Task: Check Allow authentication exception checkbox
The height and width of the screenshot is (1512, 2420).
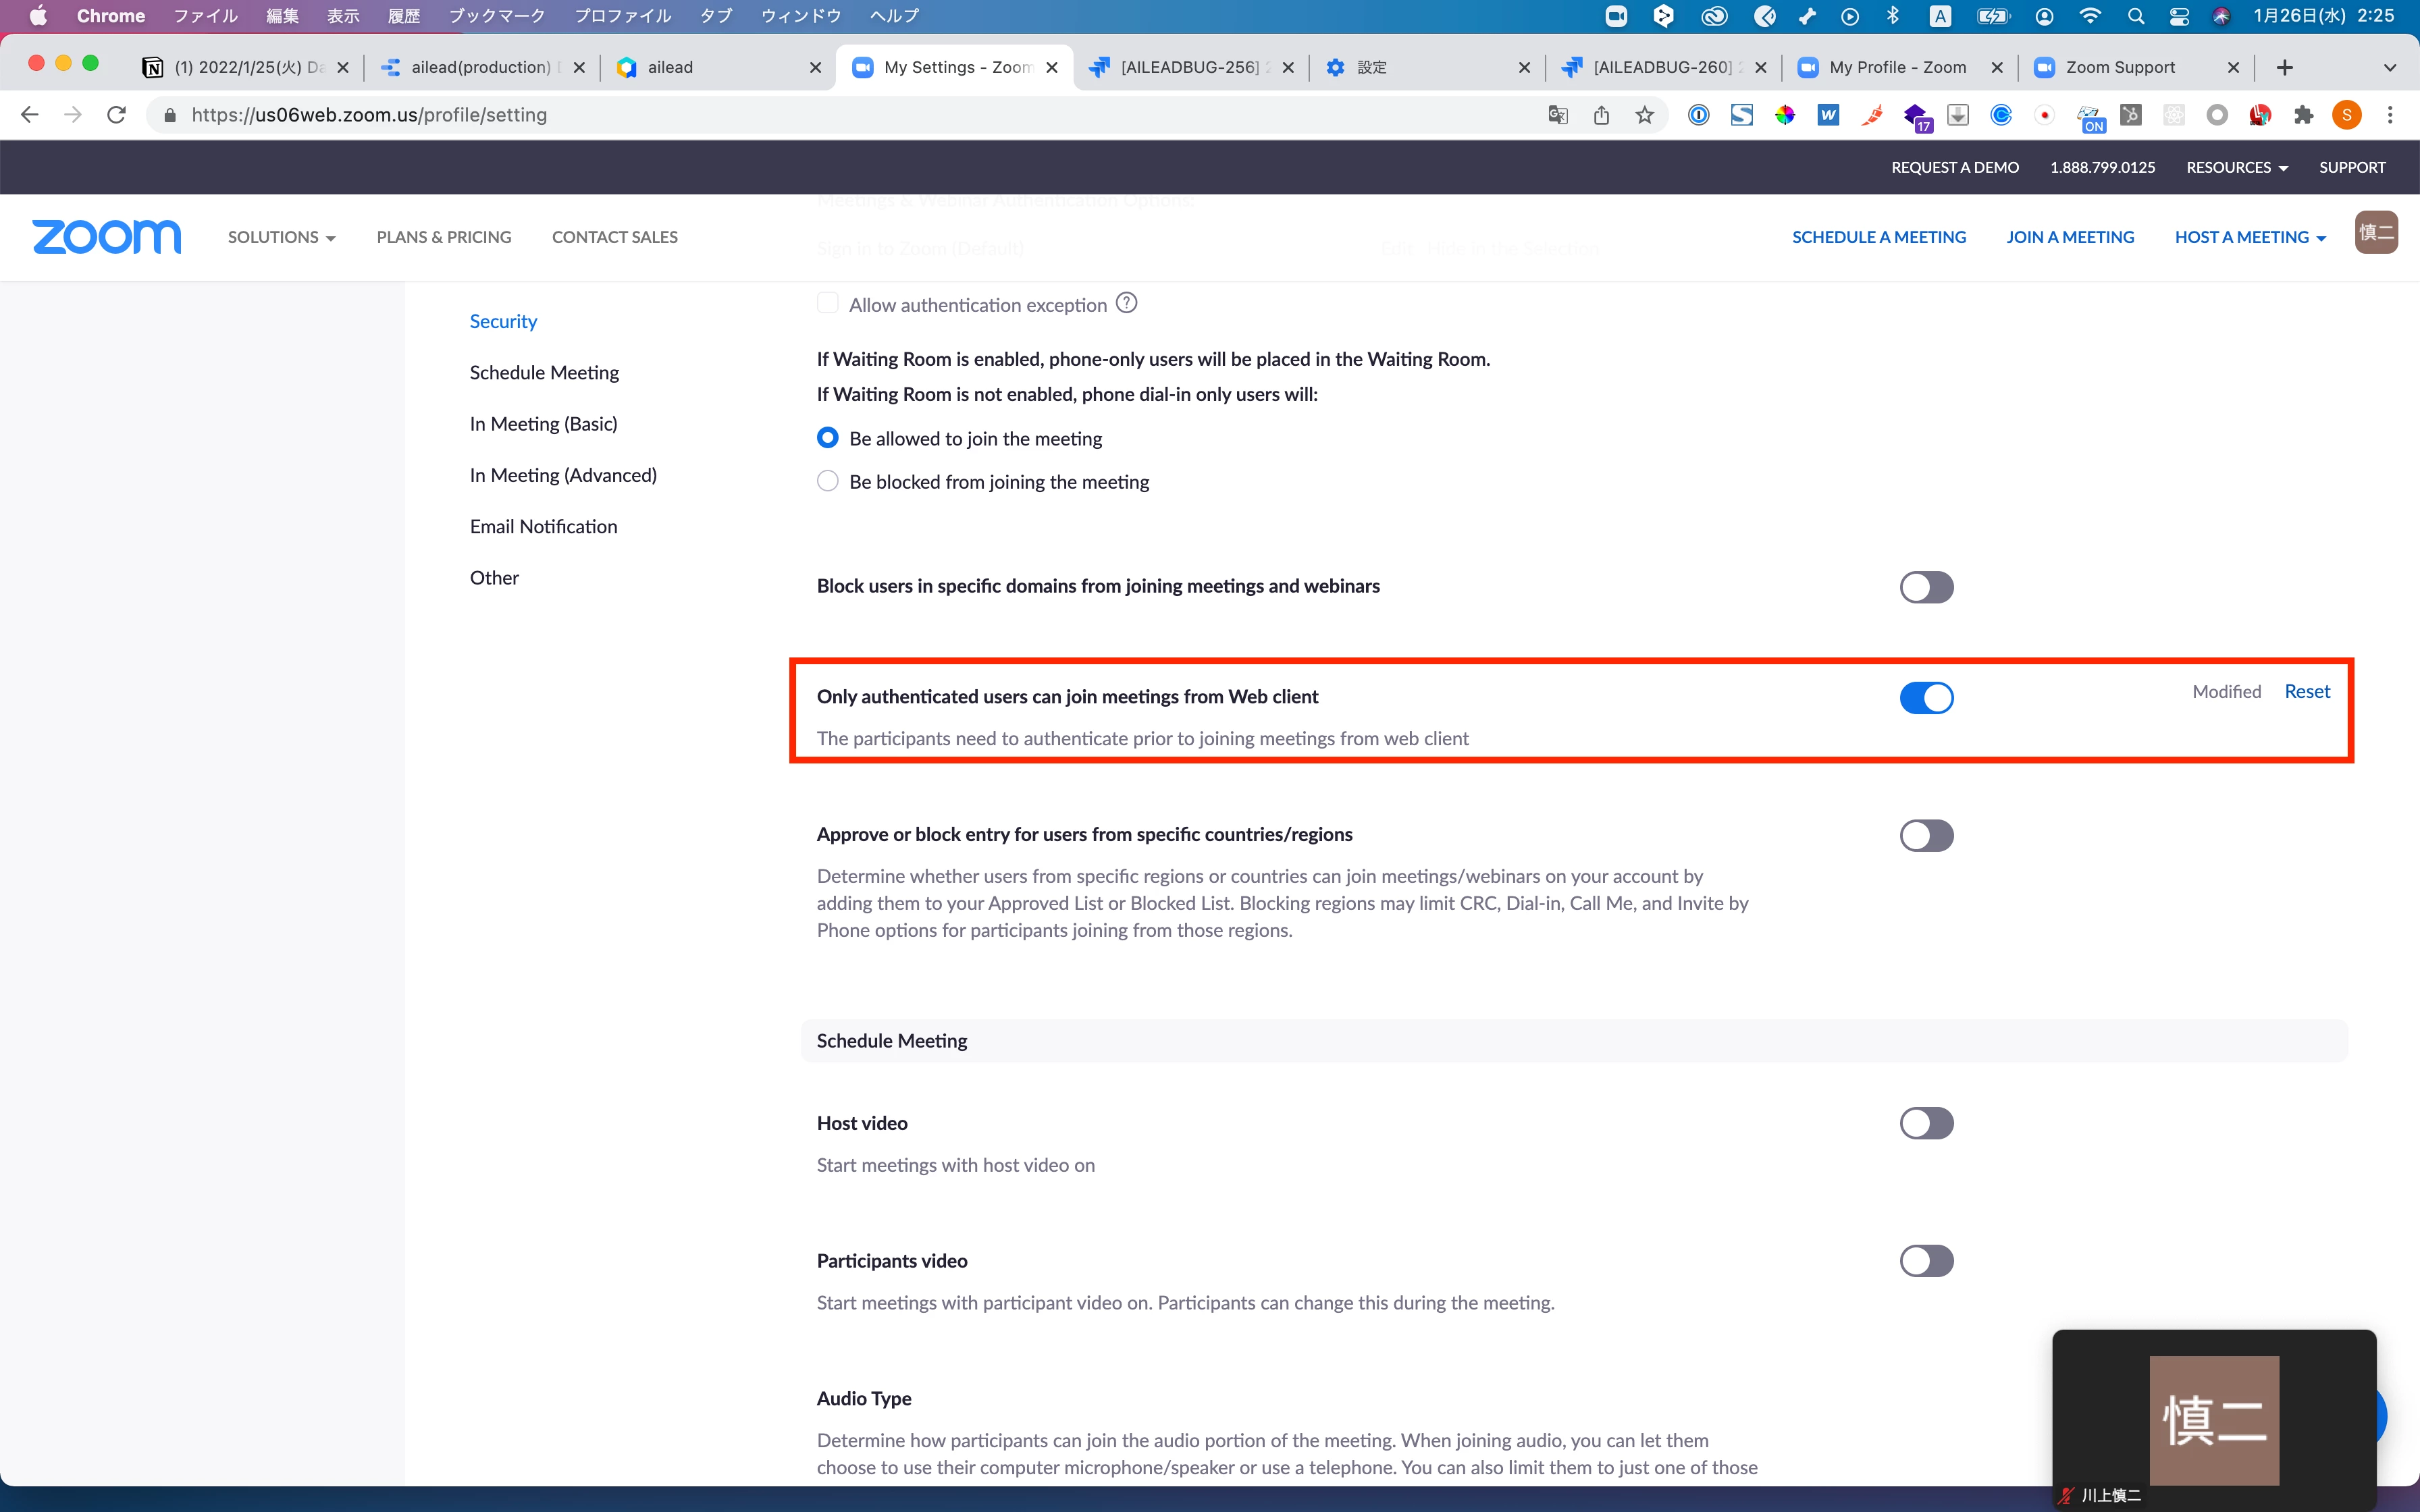Action: point(827,303)
